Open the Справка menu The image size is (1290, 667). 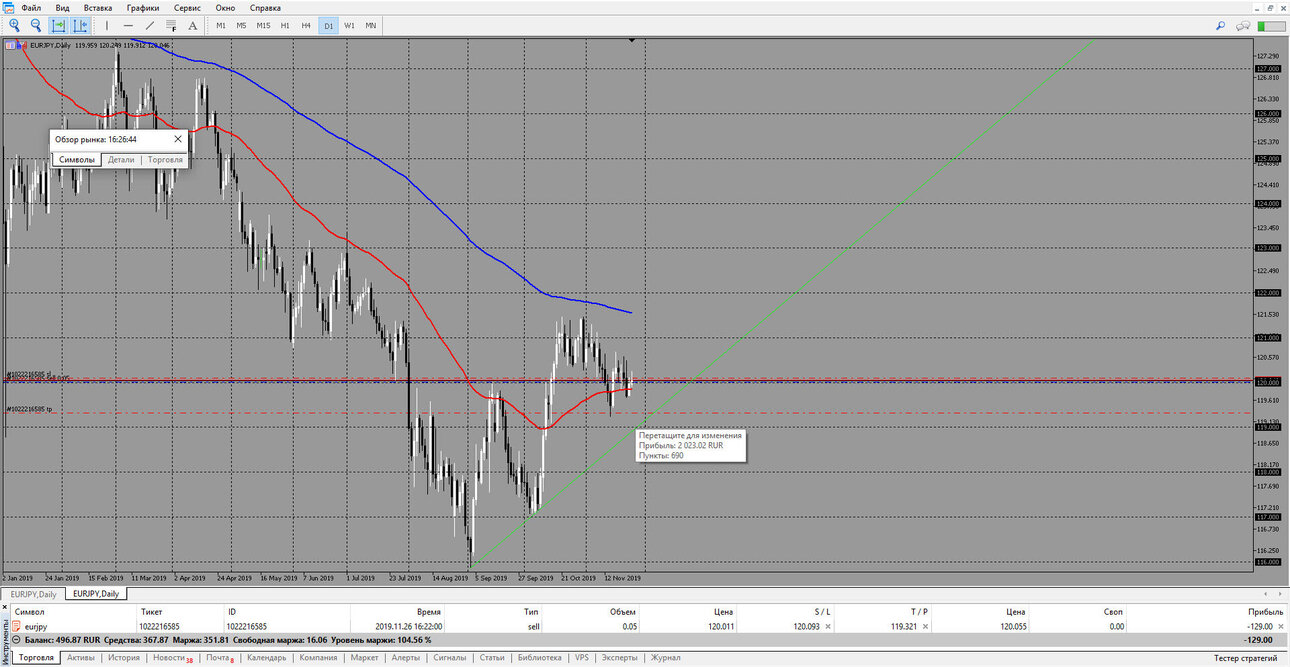[x=265, y=7]
